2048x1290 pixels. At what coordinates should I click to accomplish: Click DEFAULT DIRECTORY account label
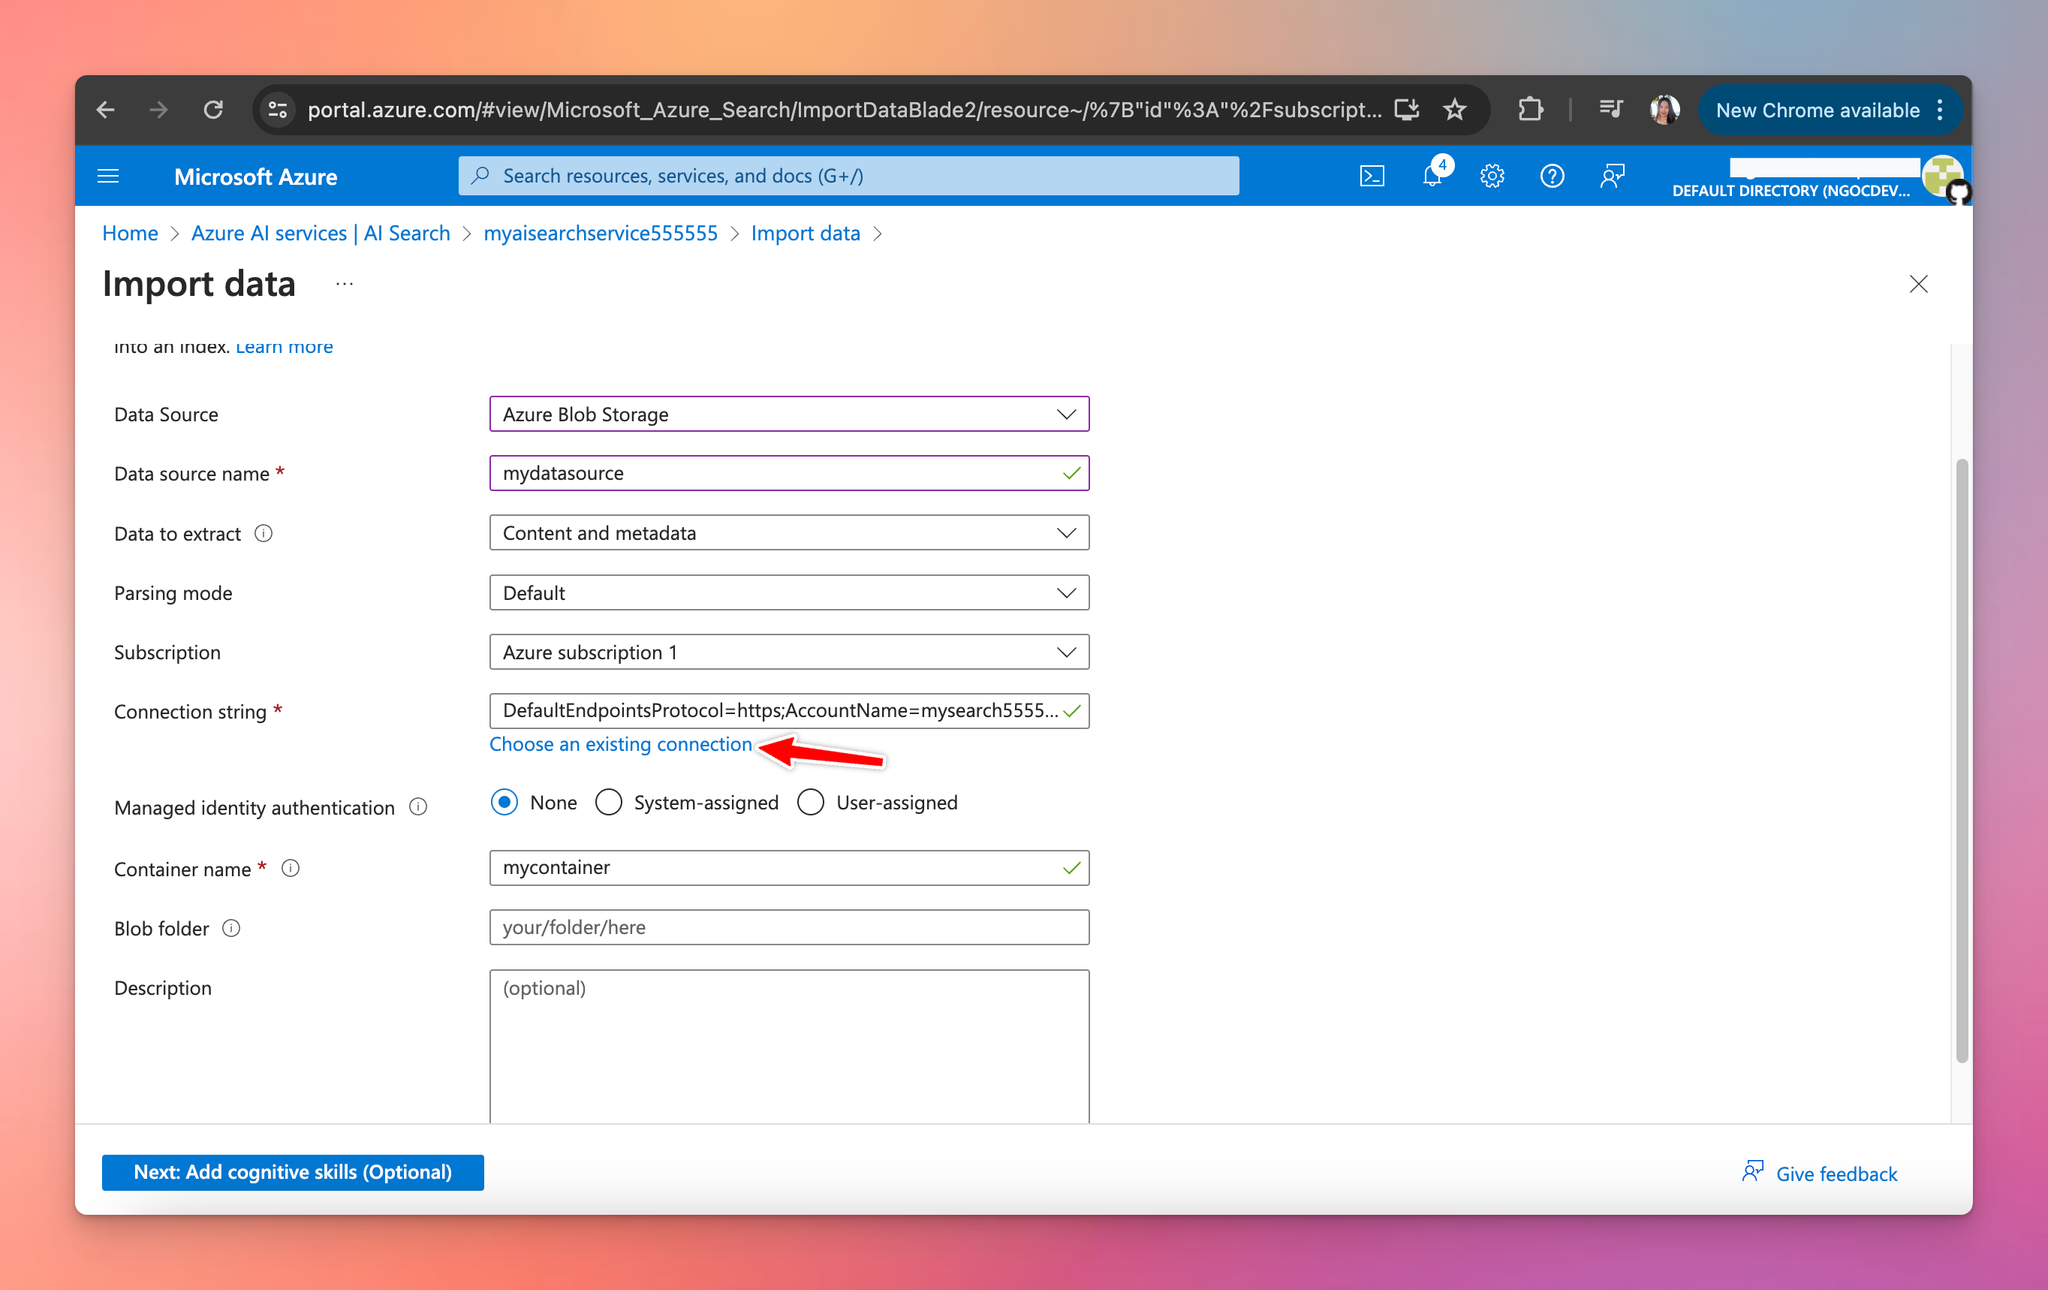pyautogui.click(x=1791, y=191)
